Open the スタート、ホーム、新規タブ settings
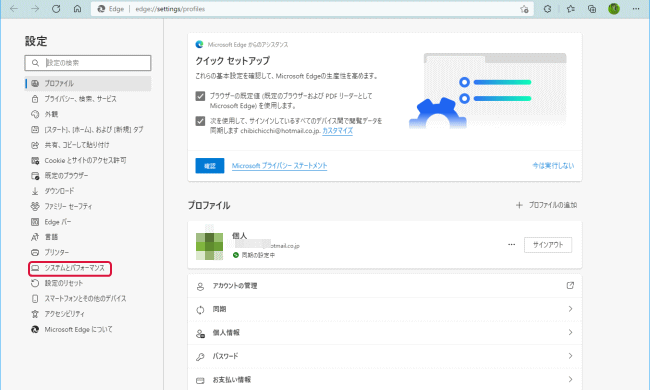Viewport: 650px width, 390px height. (88, 129)
